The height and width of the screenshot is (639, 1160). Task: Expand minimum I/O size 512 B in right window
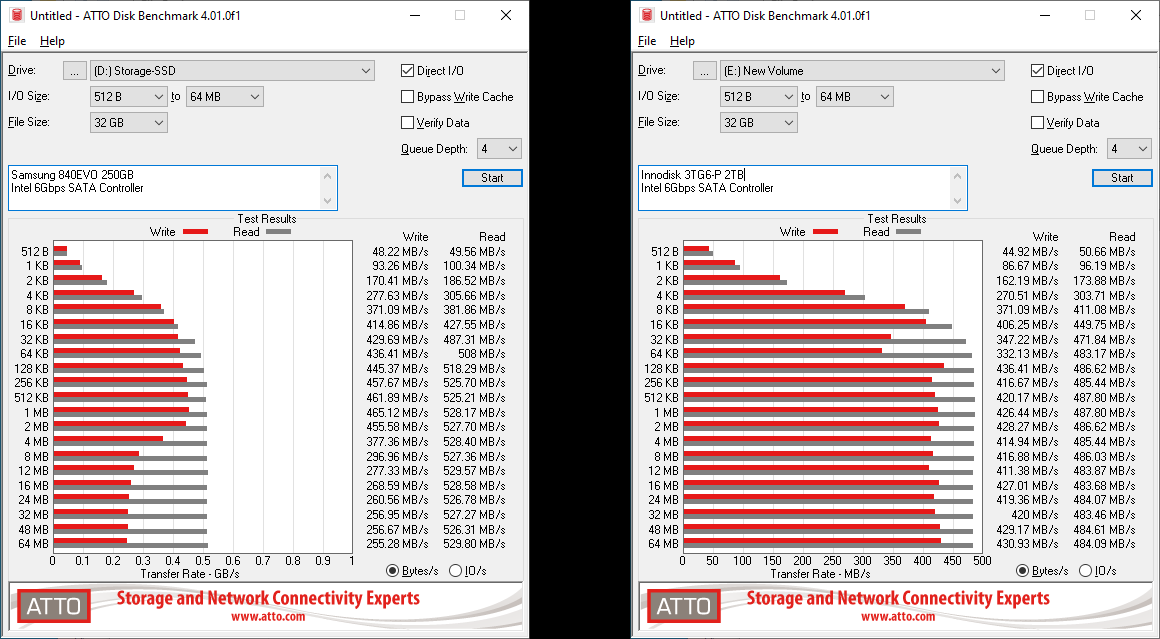tap(759, 97)
